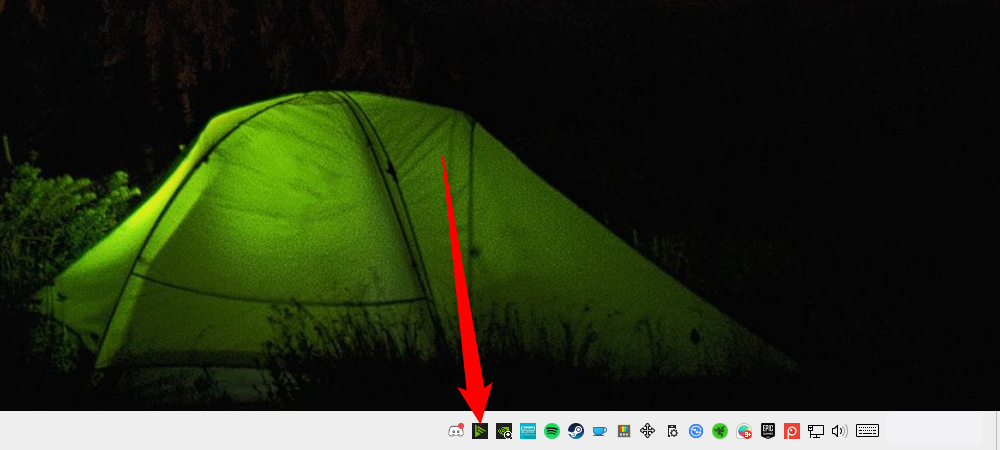Click the teal keyboard-shaped tray icon
This screenshot has height=450, width=1000.
click(527, 431)
